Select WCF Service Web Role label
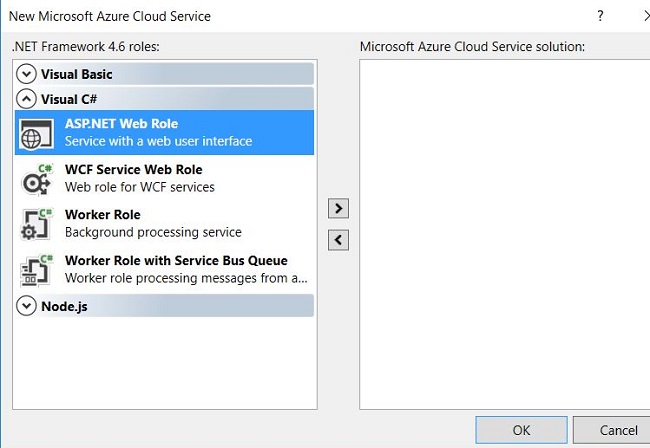Image resolution: width=650 pixels, height=448 pixels. pos(133,170)
